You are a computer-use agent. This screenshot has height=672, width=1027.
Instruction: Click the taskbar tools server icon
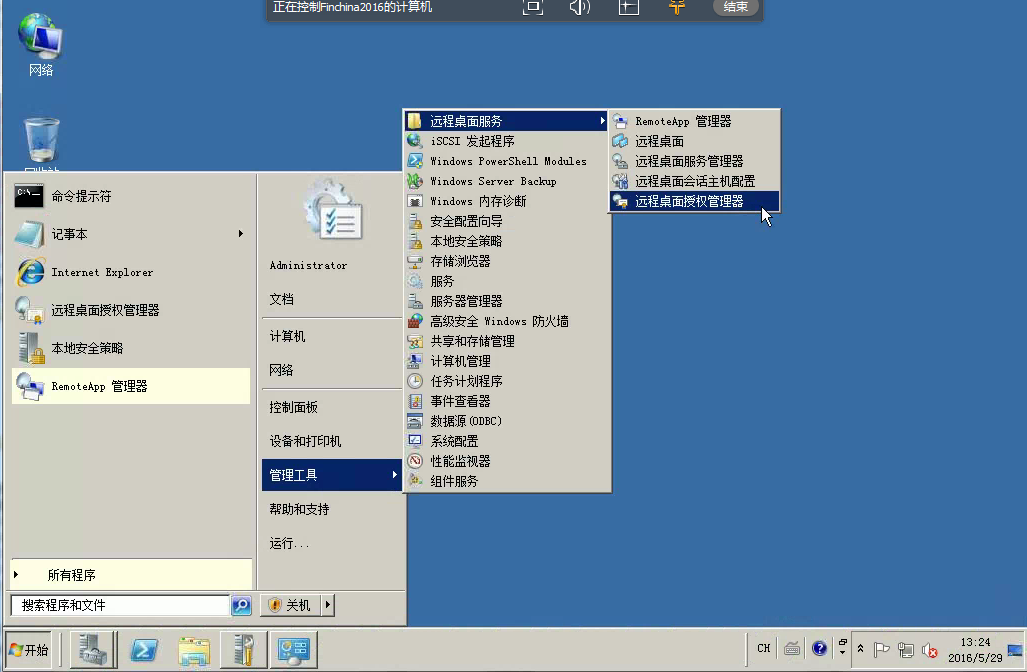click(x=244, y=650)
